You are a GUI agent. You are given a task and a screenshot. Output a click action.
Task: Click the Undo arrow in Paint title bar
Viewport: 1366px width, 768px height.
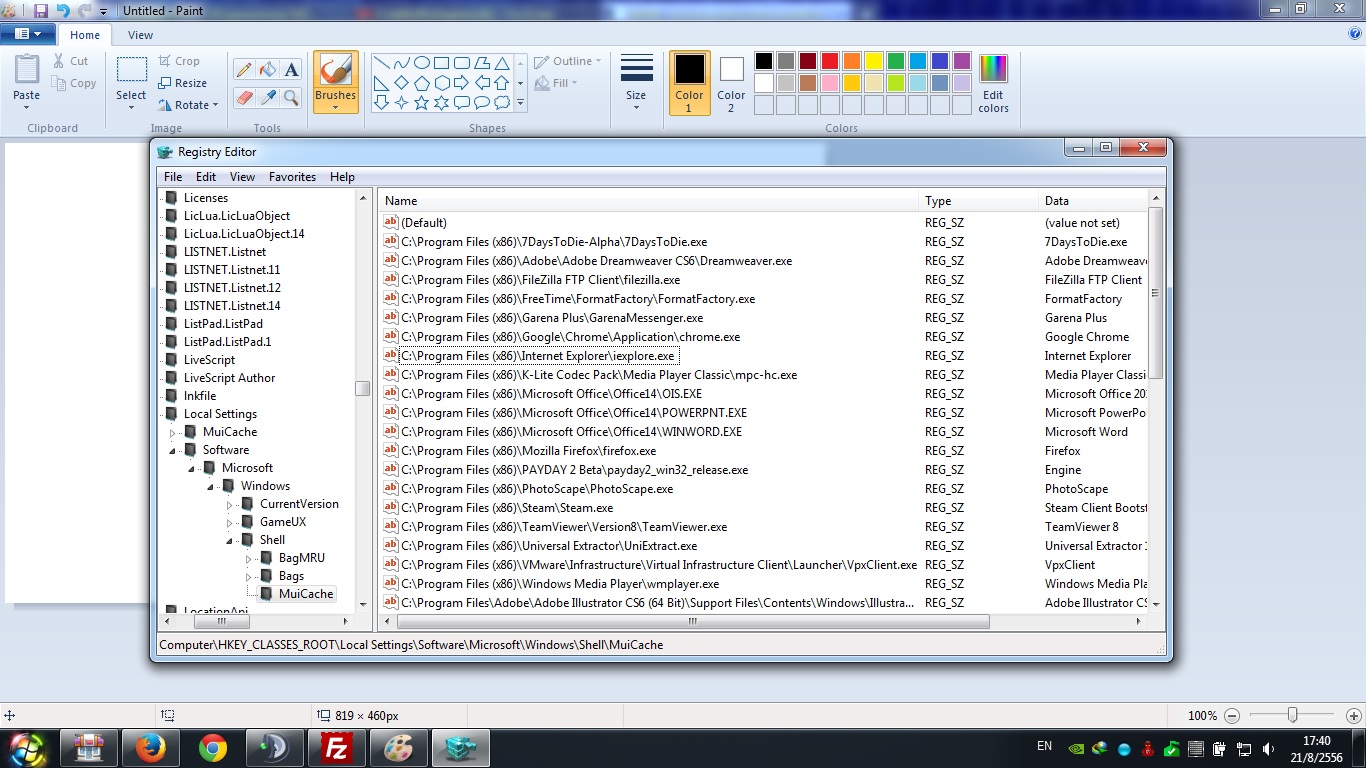(63, 10)
